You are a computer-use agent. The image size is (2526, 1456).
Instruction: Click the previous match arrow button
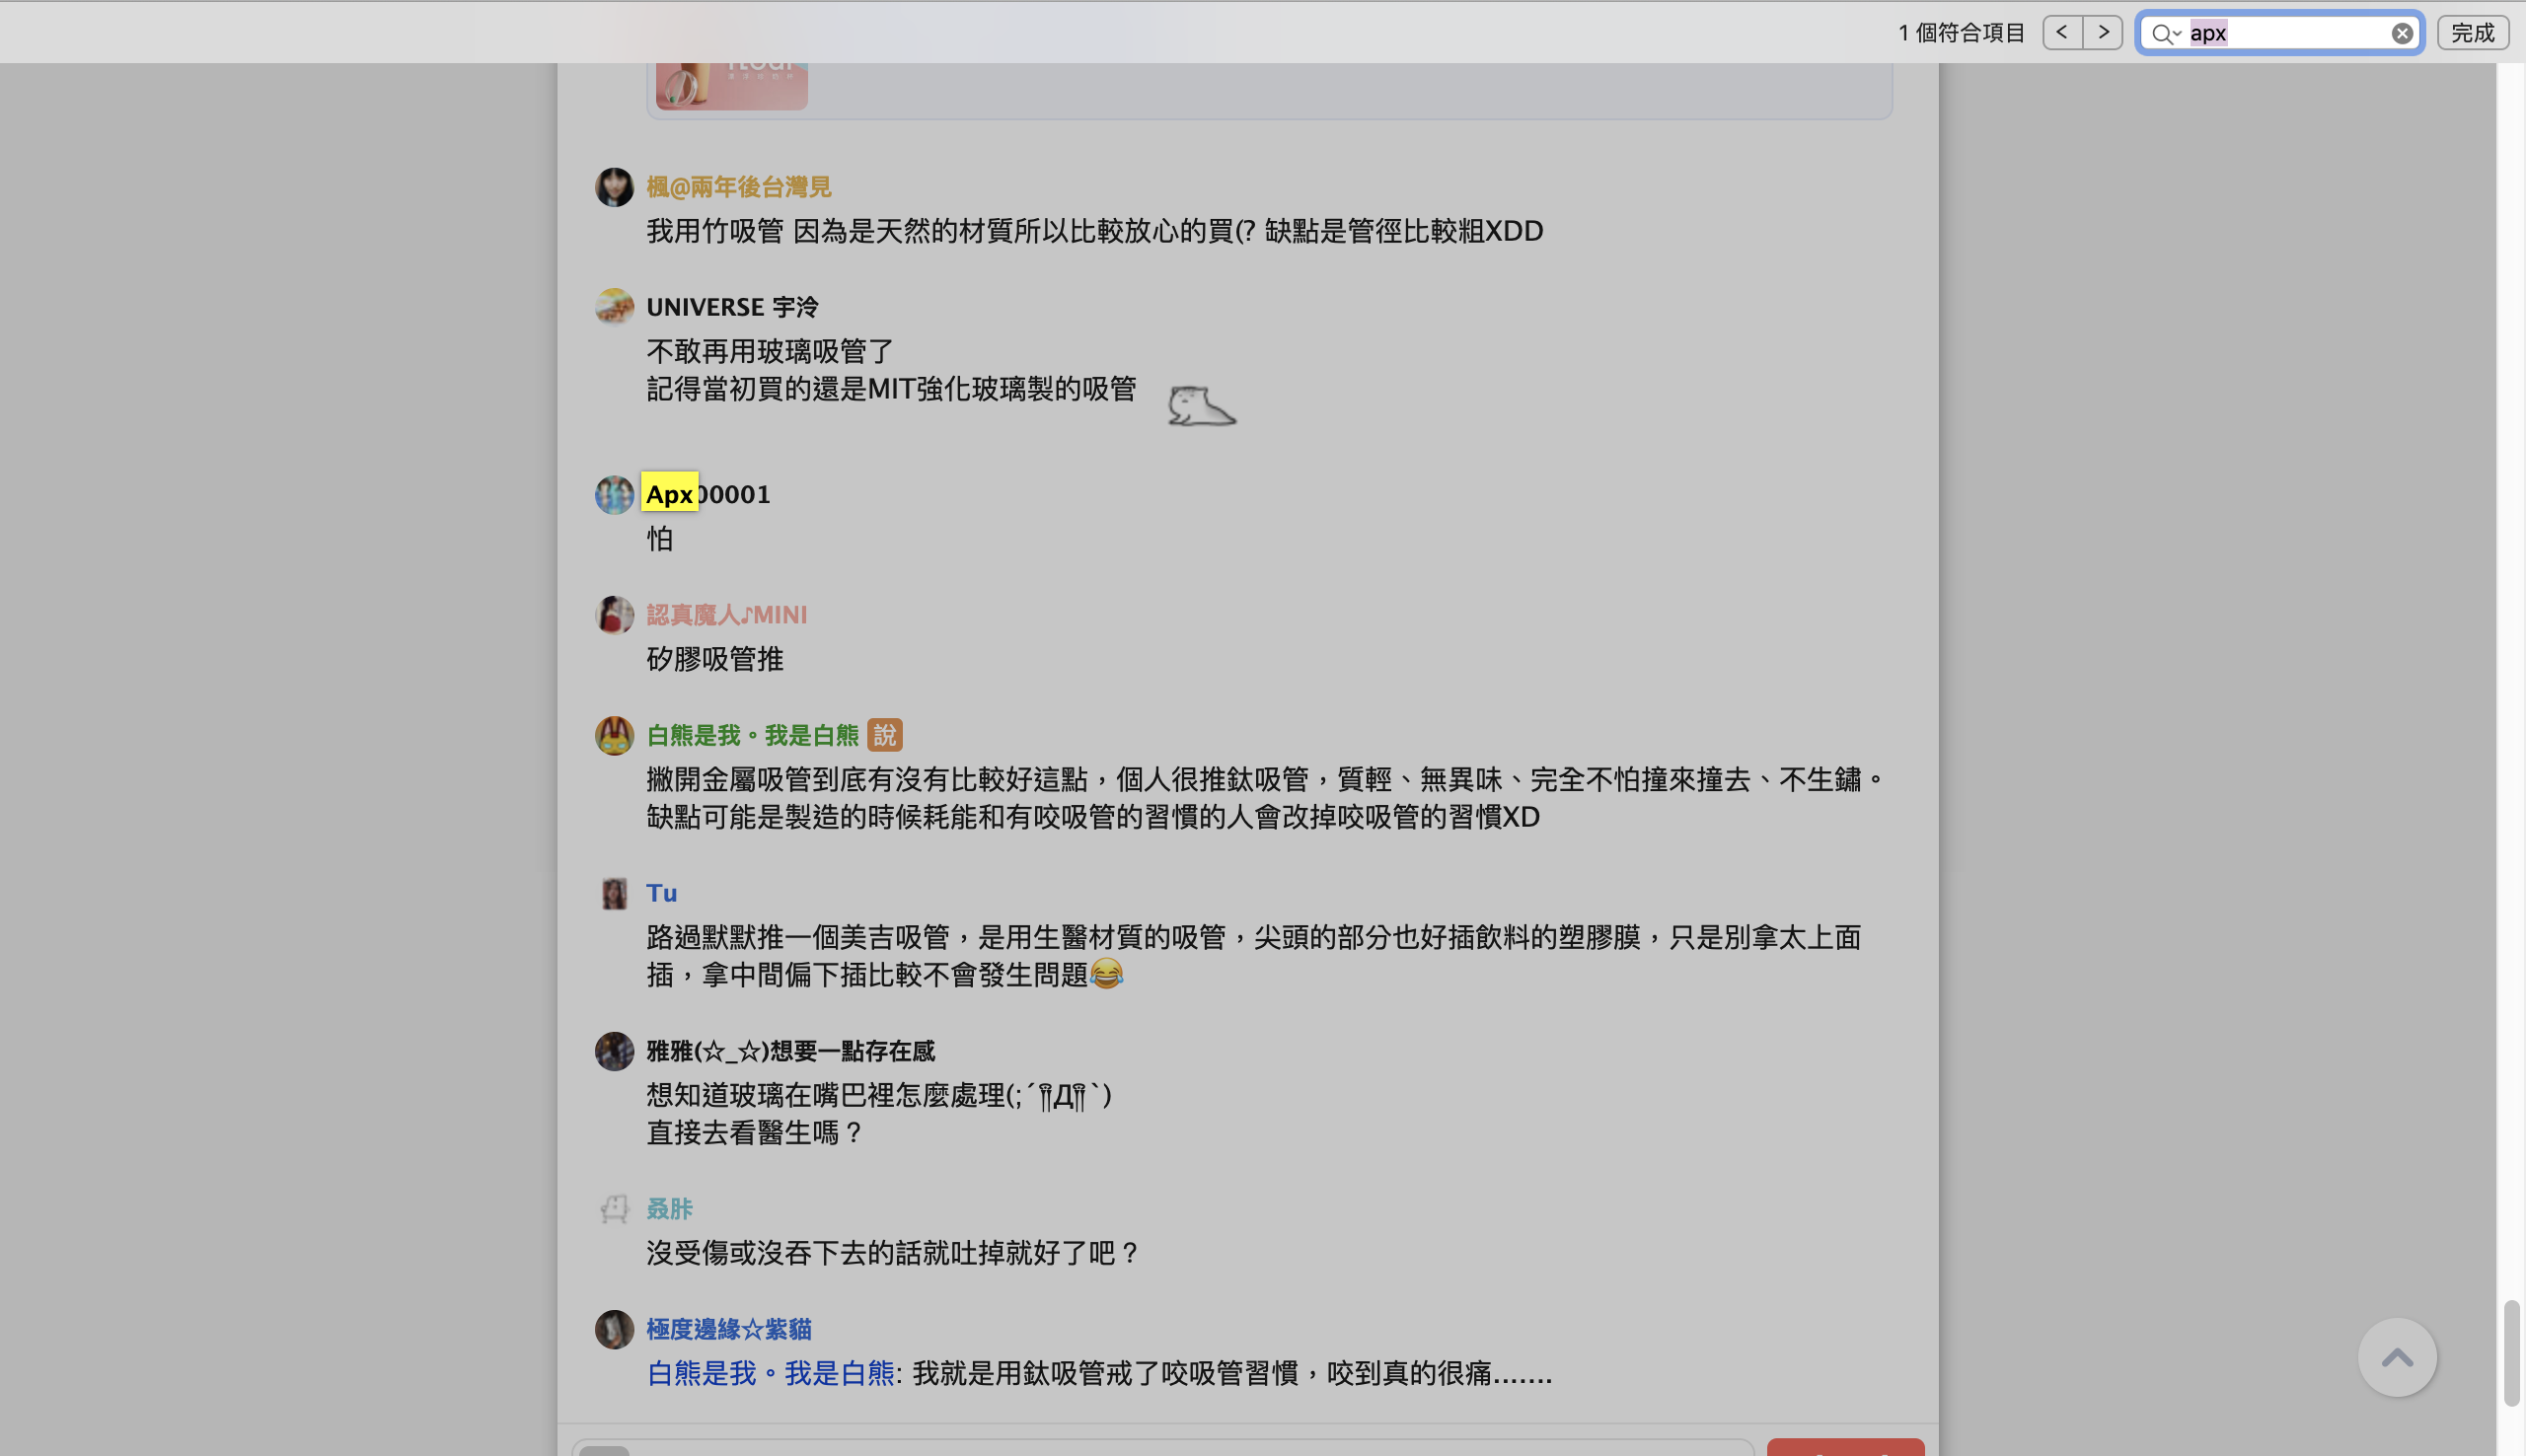pyautogui.click(x=2062, y=33)
